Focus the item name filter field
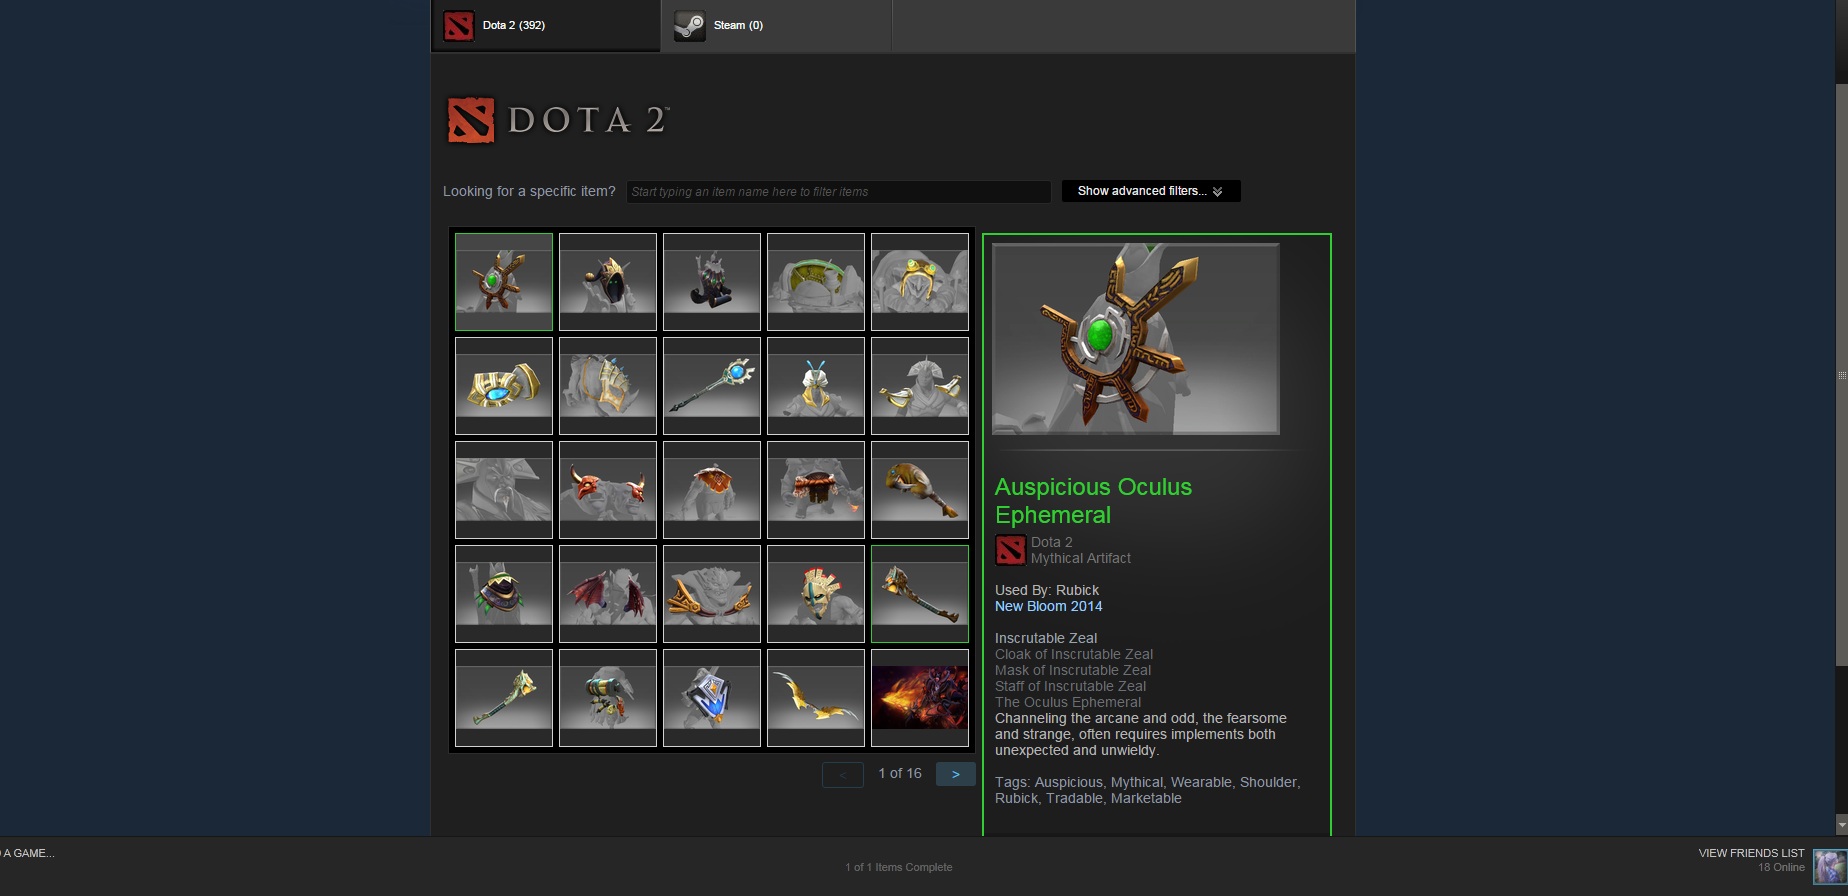The image size is (1848, 896). pyautogui.click(x=838, y=191)
